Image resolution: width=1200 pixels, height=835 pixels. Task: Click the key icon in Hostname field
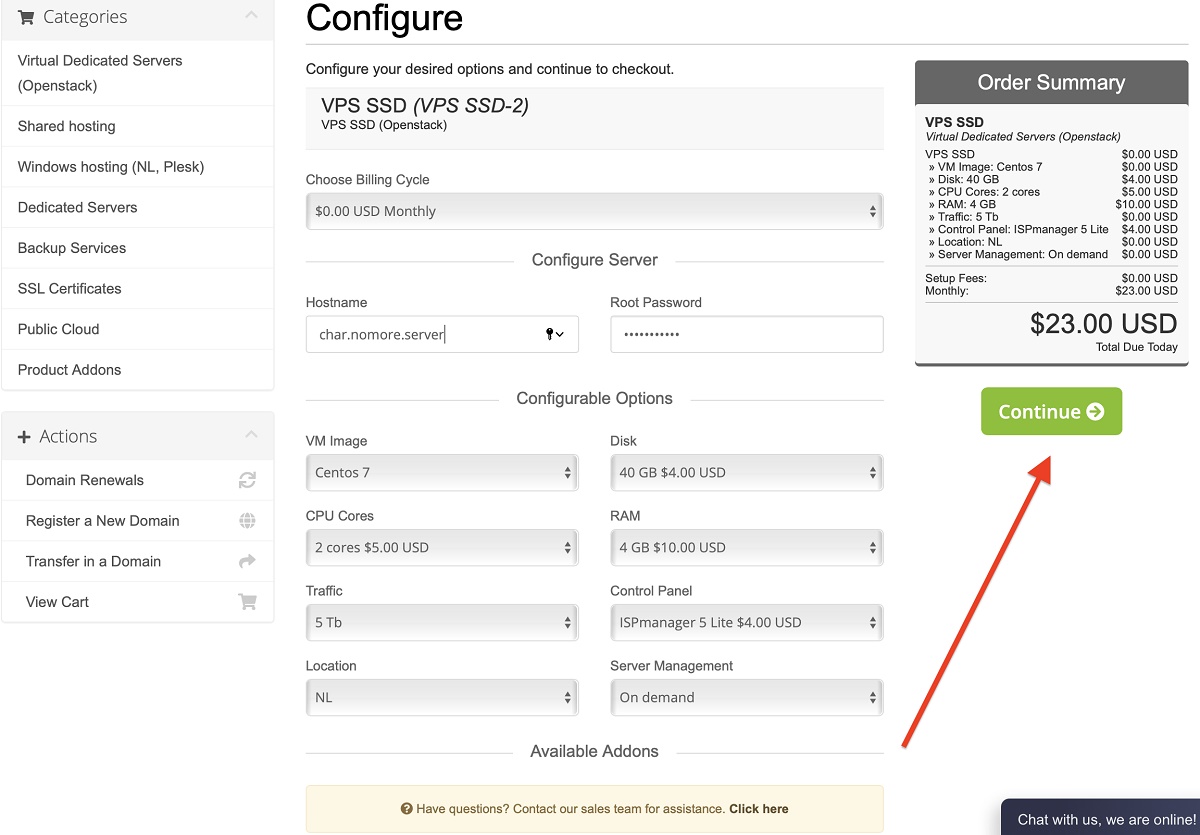tap(551, 334)
